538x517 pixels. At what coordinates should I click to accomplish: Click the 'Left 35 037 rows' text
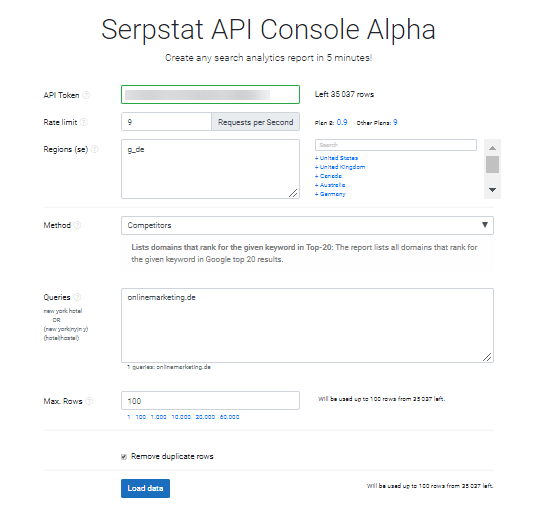(x=344, y=94)
